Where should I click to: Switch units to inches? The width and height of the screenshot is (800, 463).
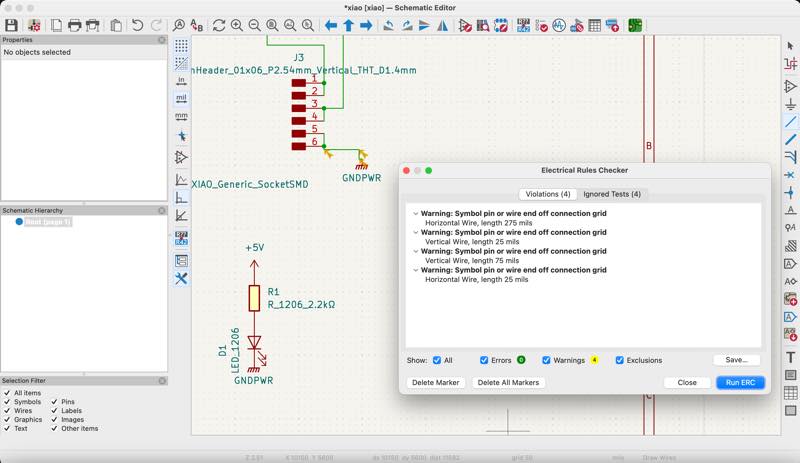click(181, 81)
